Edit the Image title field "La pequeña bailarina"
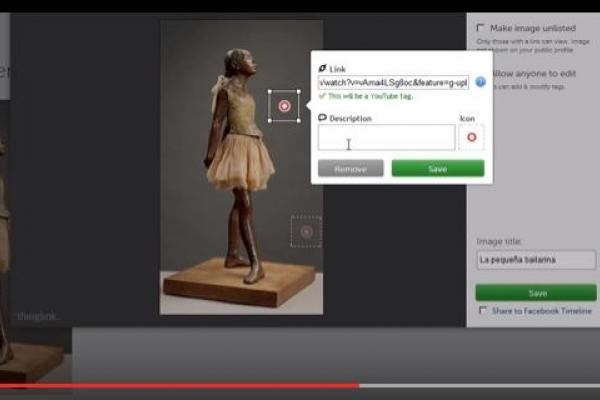Image resolution: width=600 pixels, height=400 pixels. coord(536,260)
